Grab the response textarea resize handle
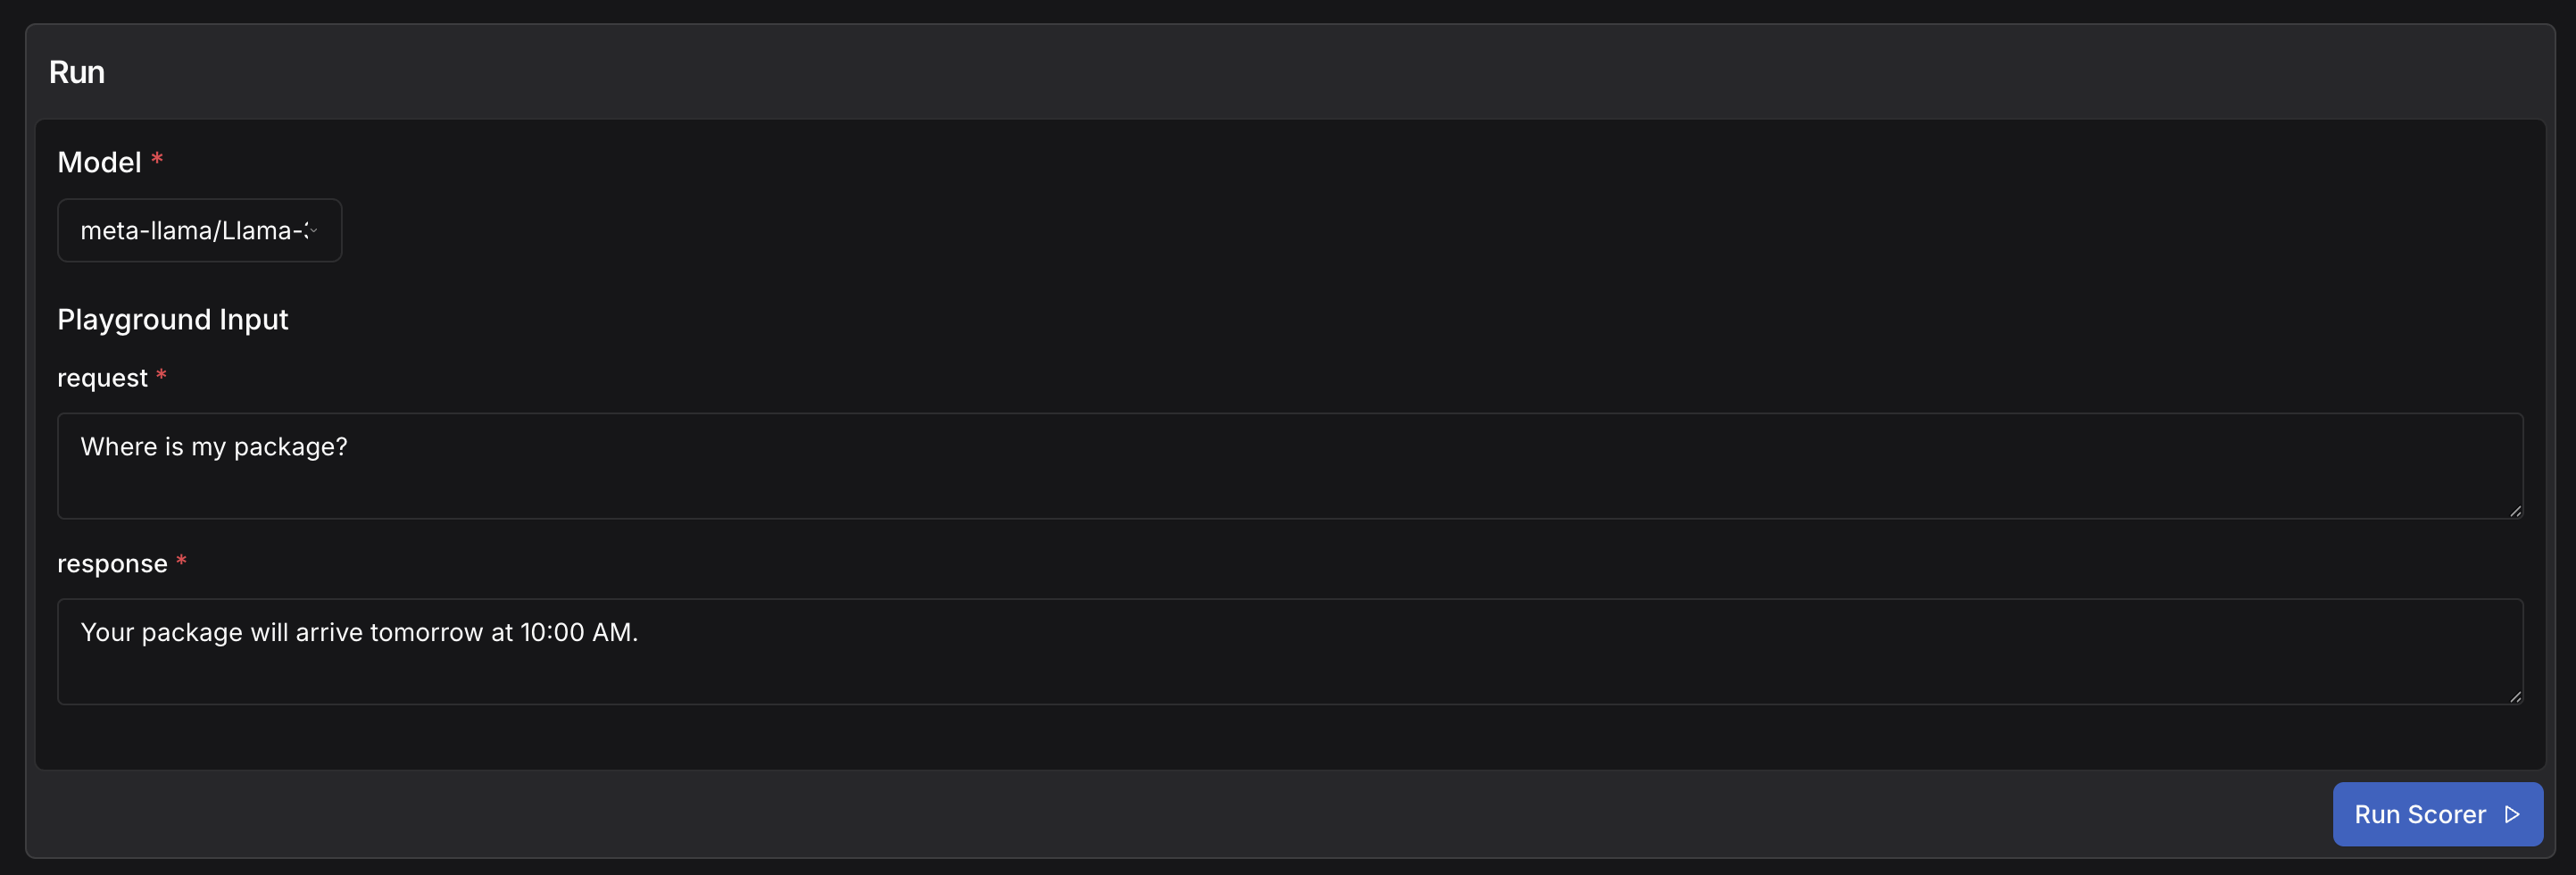The image size is (2576, 875). pyautogui.click(x=2514, y=696)
